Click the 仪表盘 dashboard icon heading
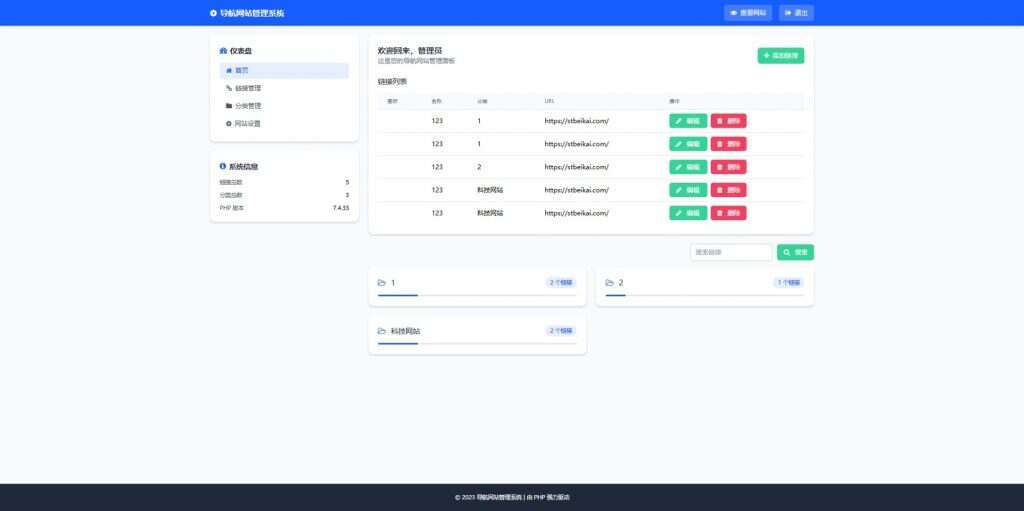 [223, 51]
